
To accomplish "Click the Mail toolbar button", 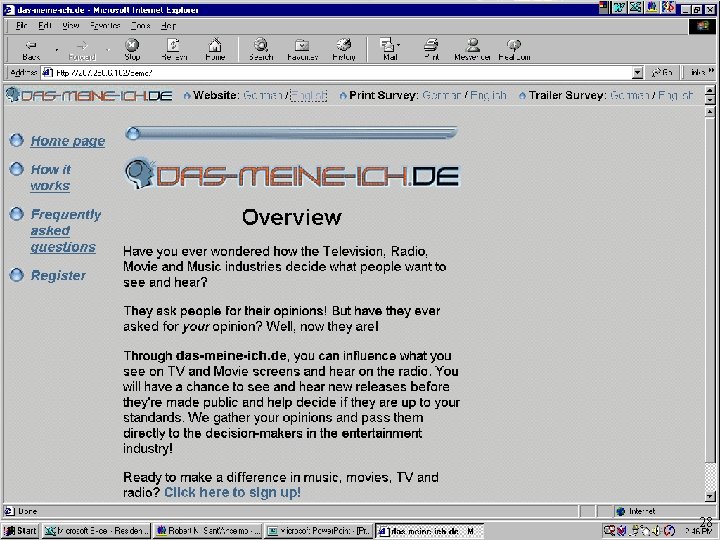I will (388, 50).
